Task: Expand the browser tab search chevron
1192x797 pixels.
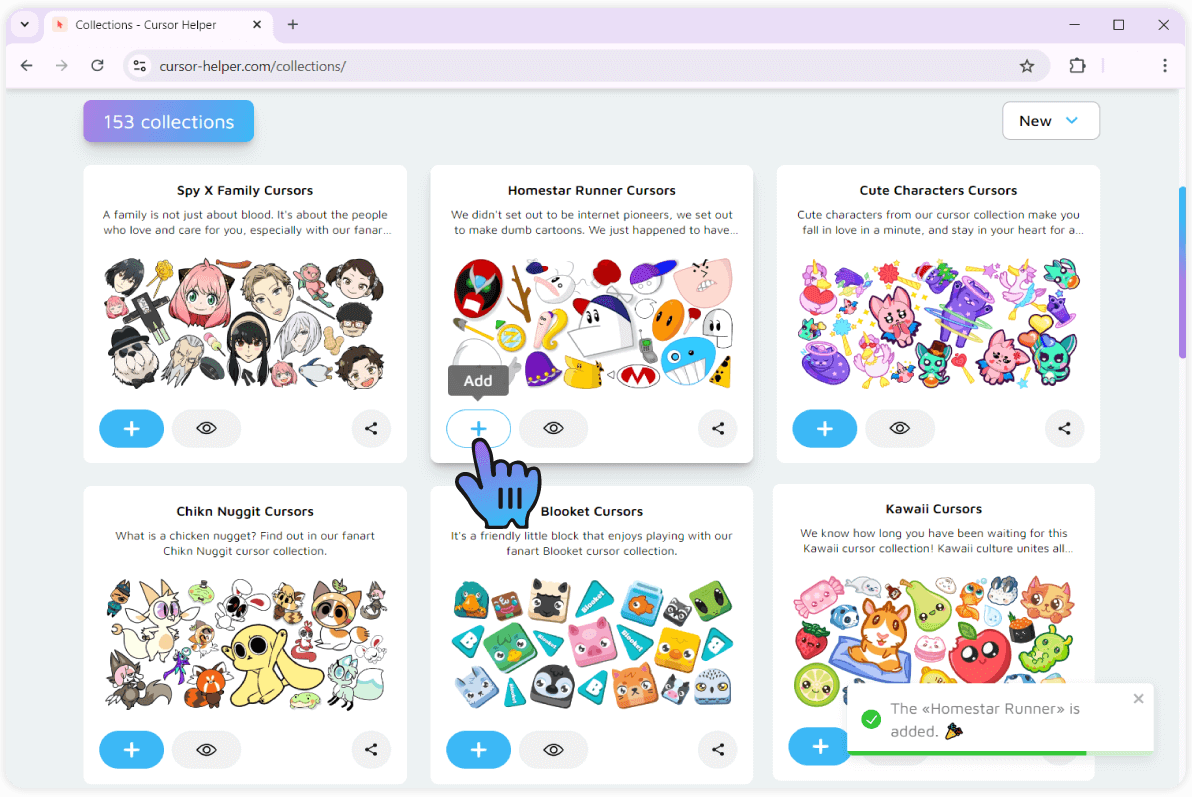Action: (x=24, y=24)
